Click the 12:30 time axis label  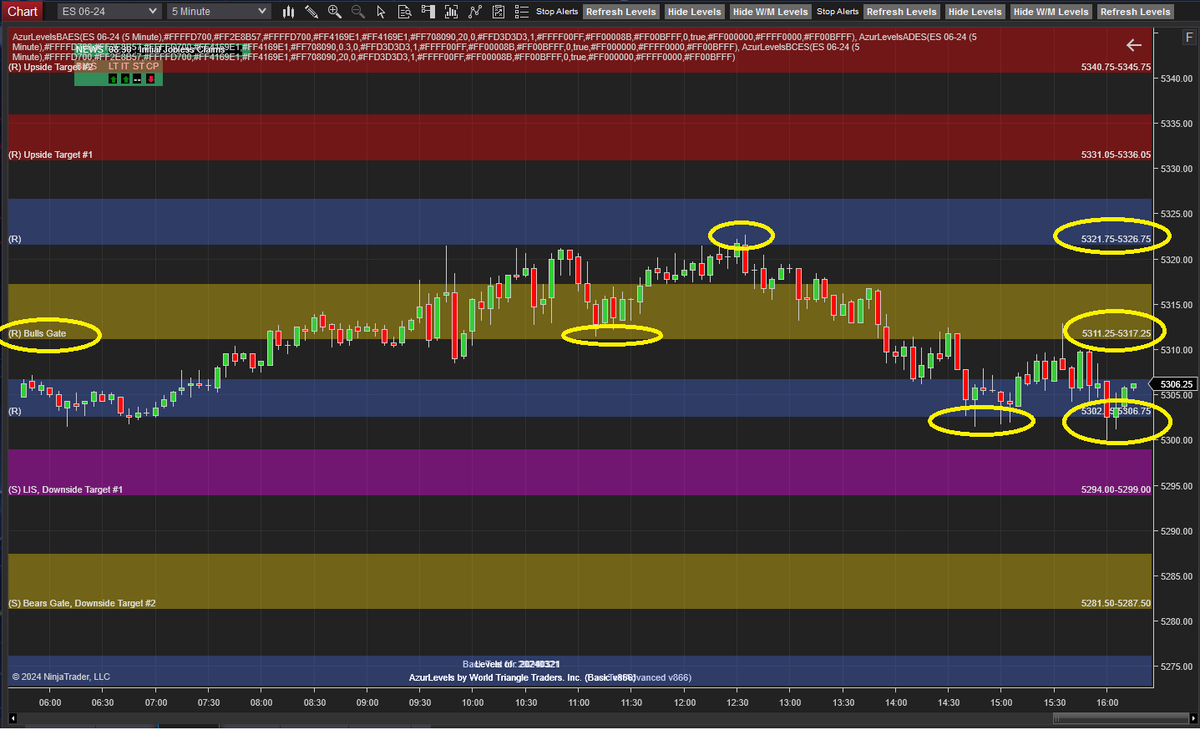pos(737,703)
